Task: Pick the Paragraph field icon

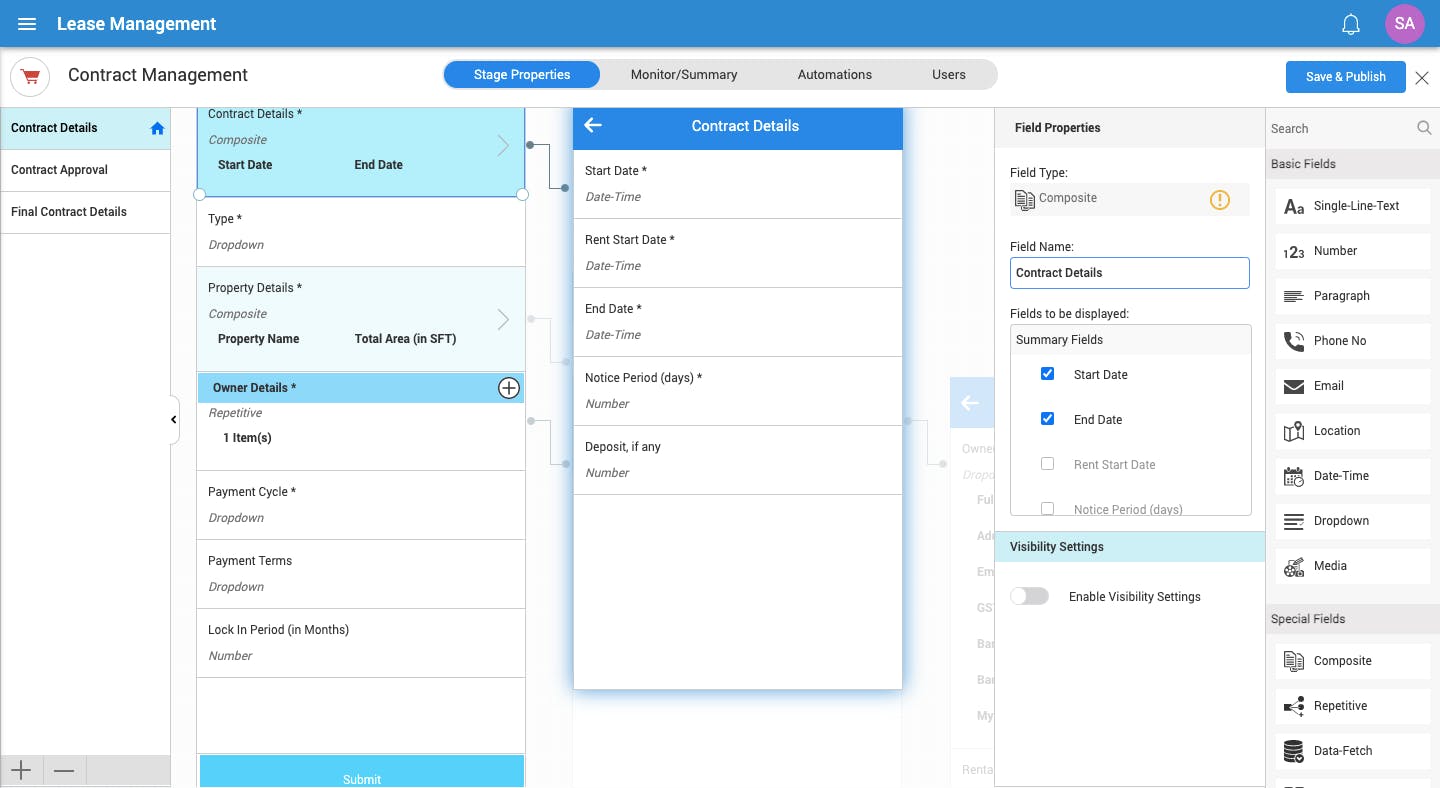Action: [x=1294, y=297]
